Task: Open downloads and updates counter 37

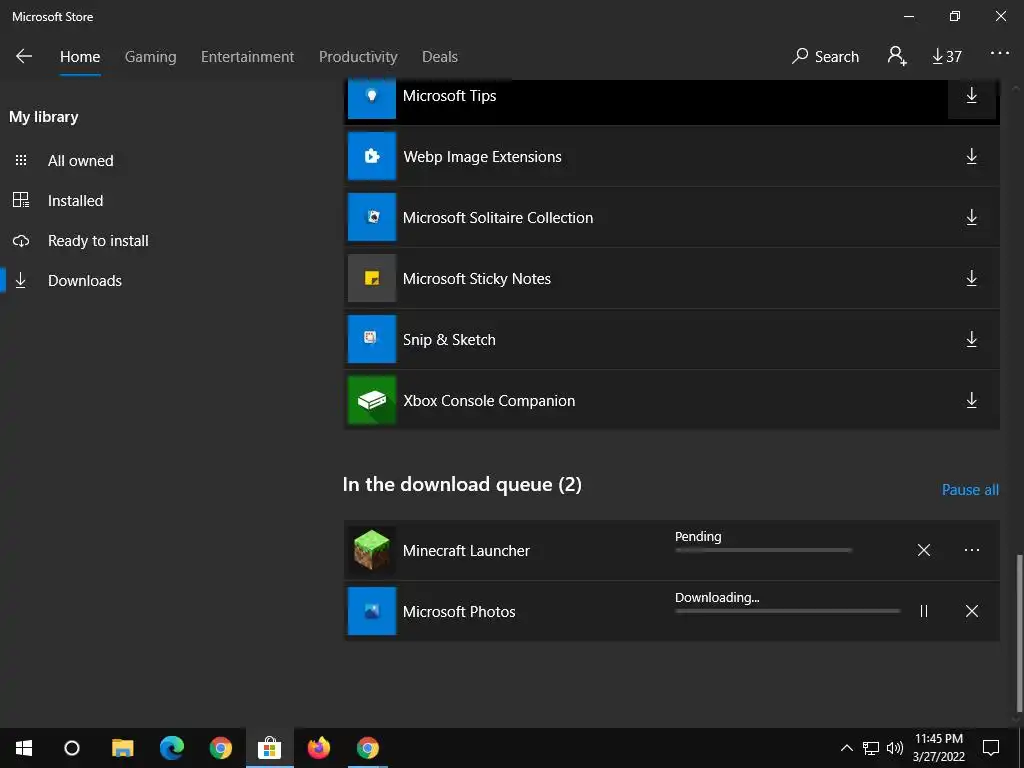Action: tap(946, 57)
